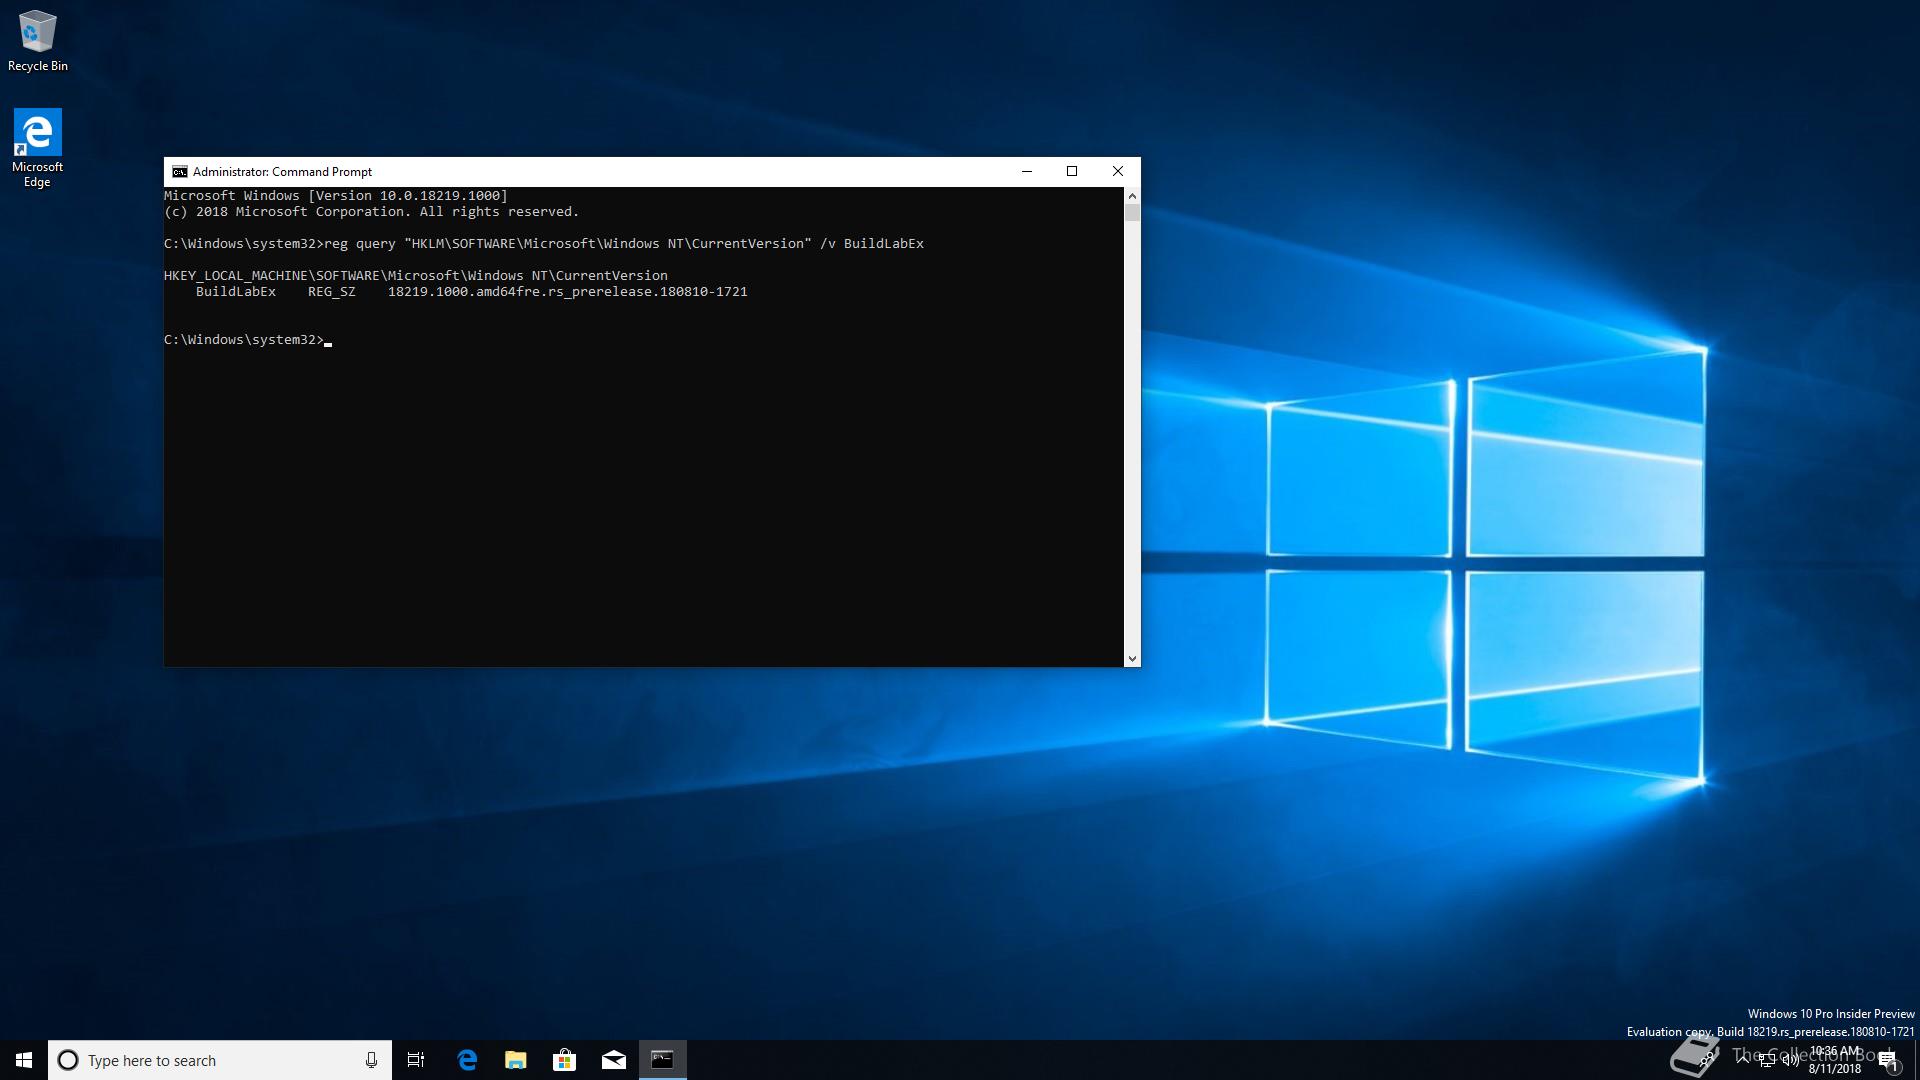Click the console scrollbar thumb
Image resolution: width=1920 pixels, height=1080 pixels.
coord(1132,213)
